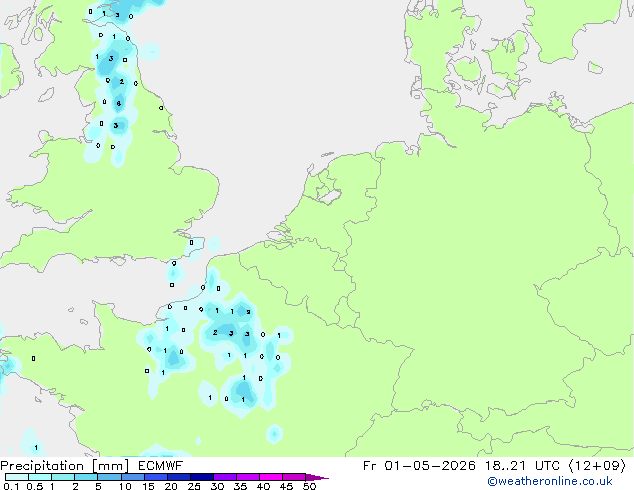Click the 1–2 mm legend color box

pyautogui.click(x=63, y=477)
